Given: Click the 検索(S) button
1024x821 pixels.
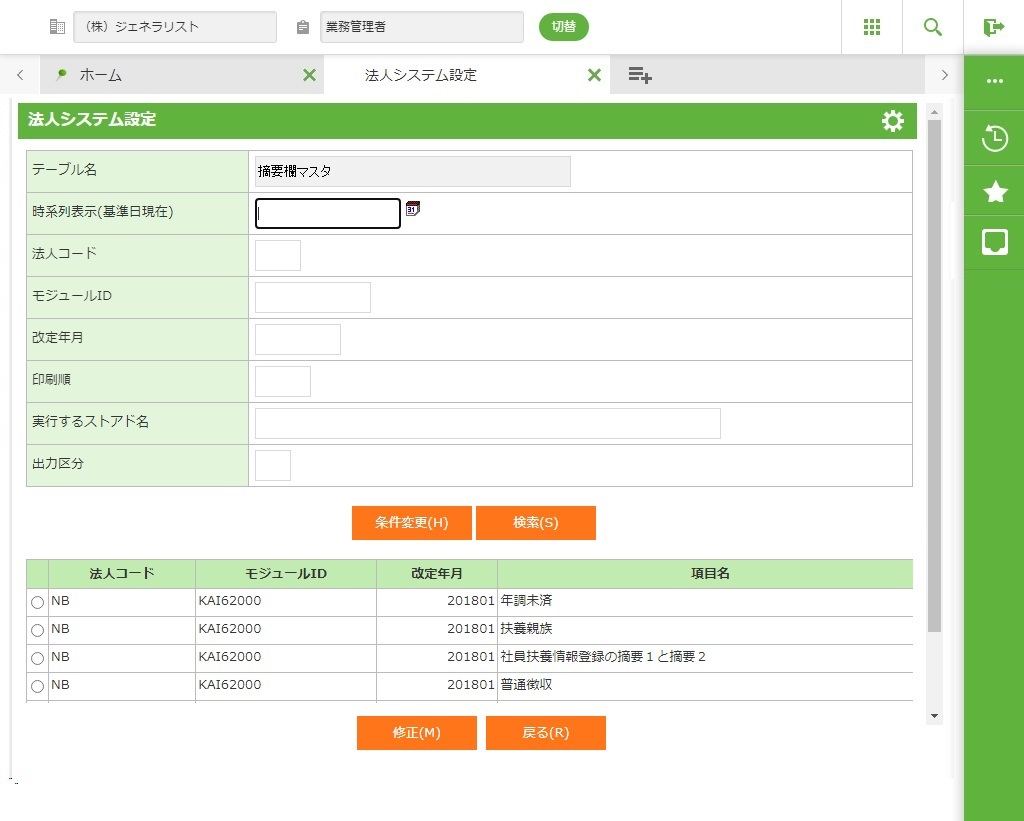Looking at the screenshot, I should [536, 523].
